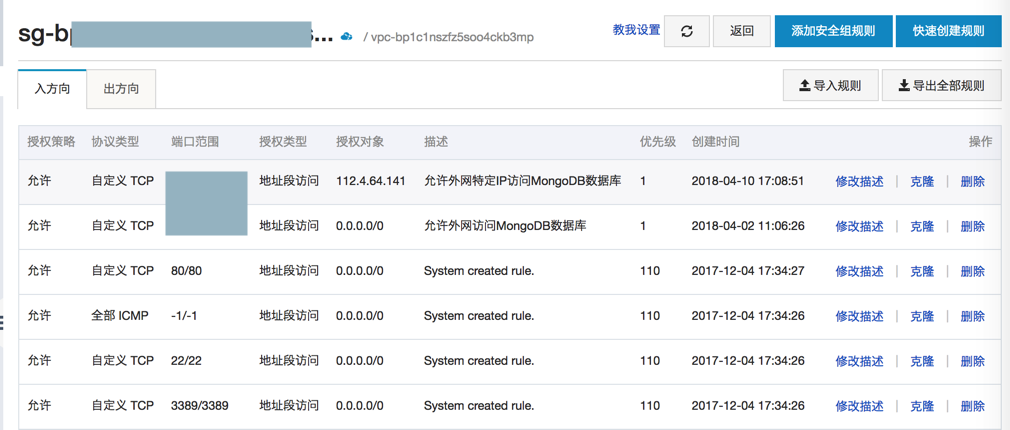1010x430 pixels.
Task: Delete the port 22/22 rule
Action: [x=972, y=362]
